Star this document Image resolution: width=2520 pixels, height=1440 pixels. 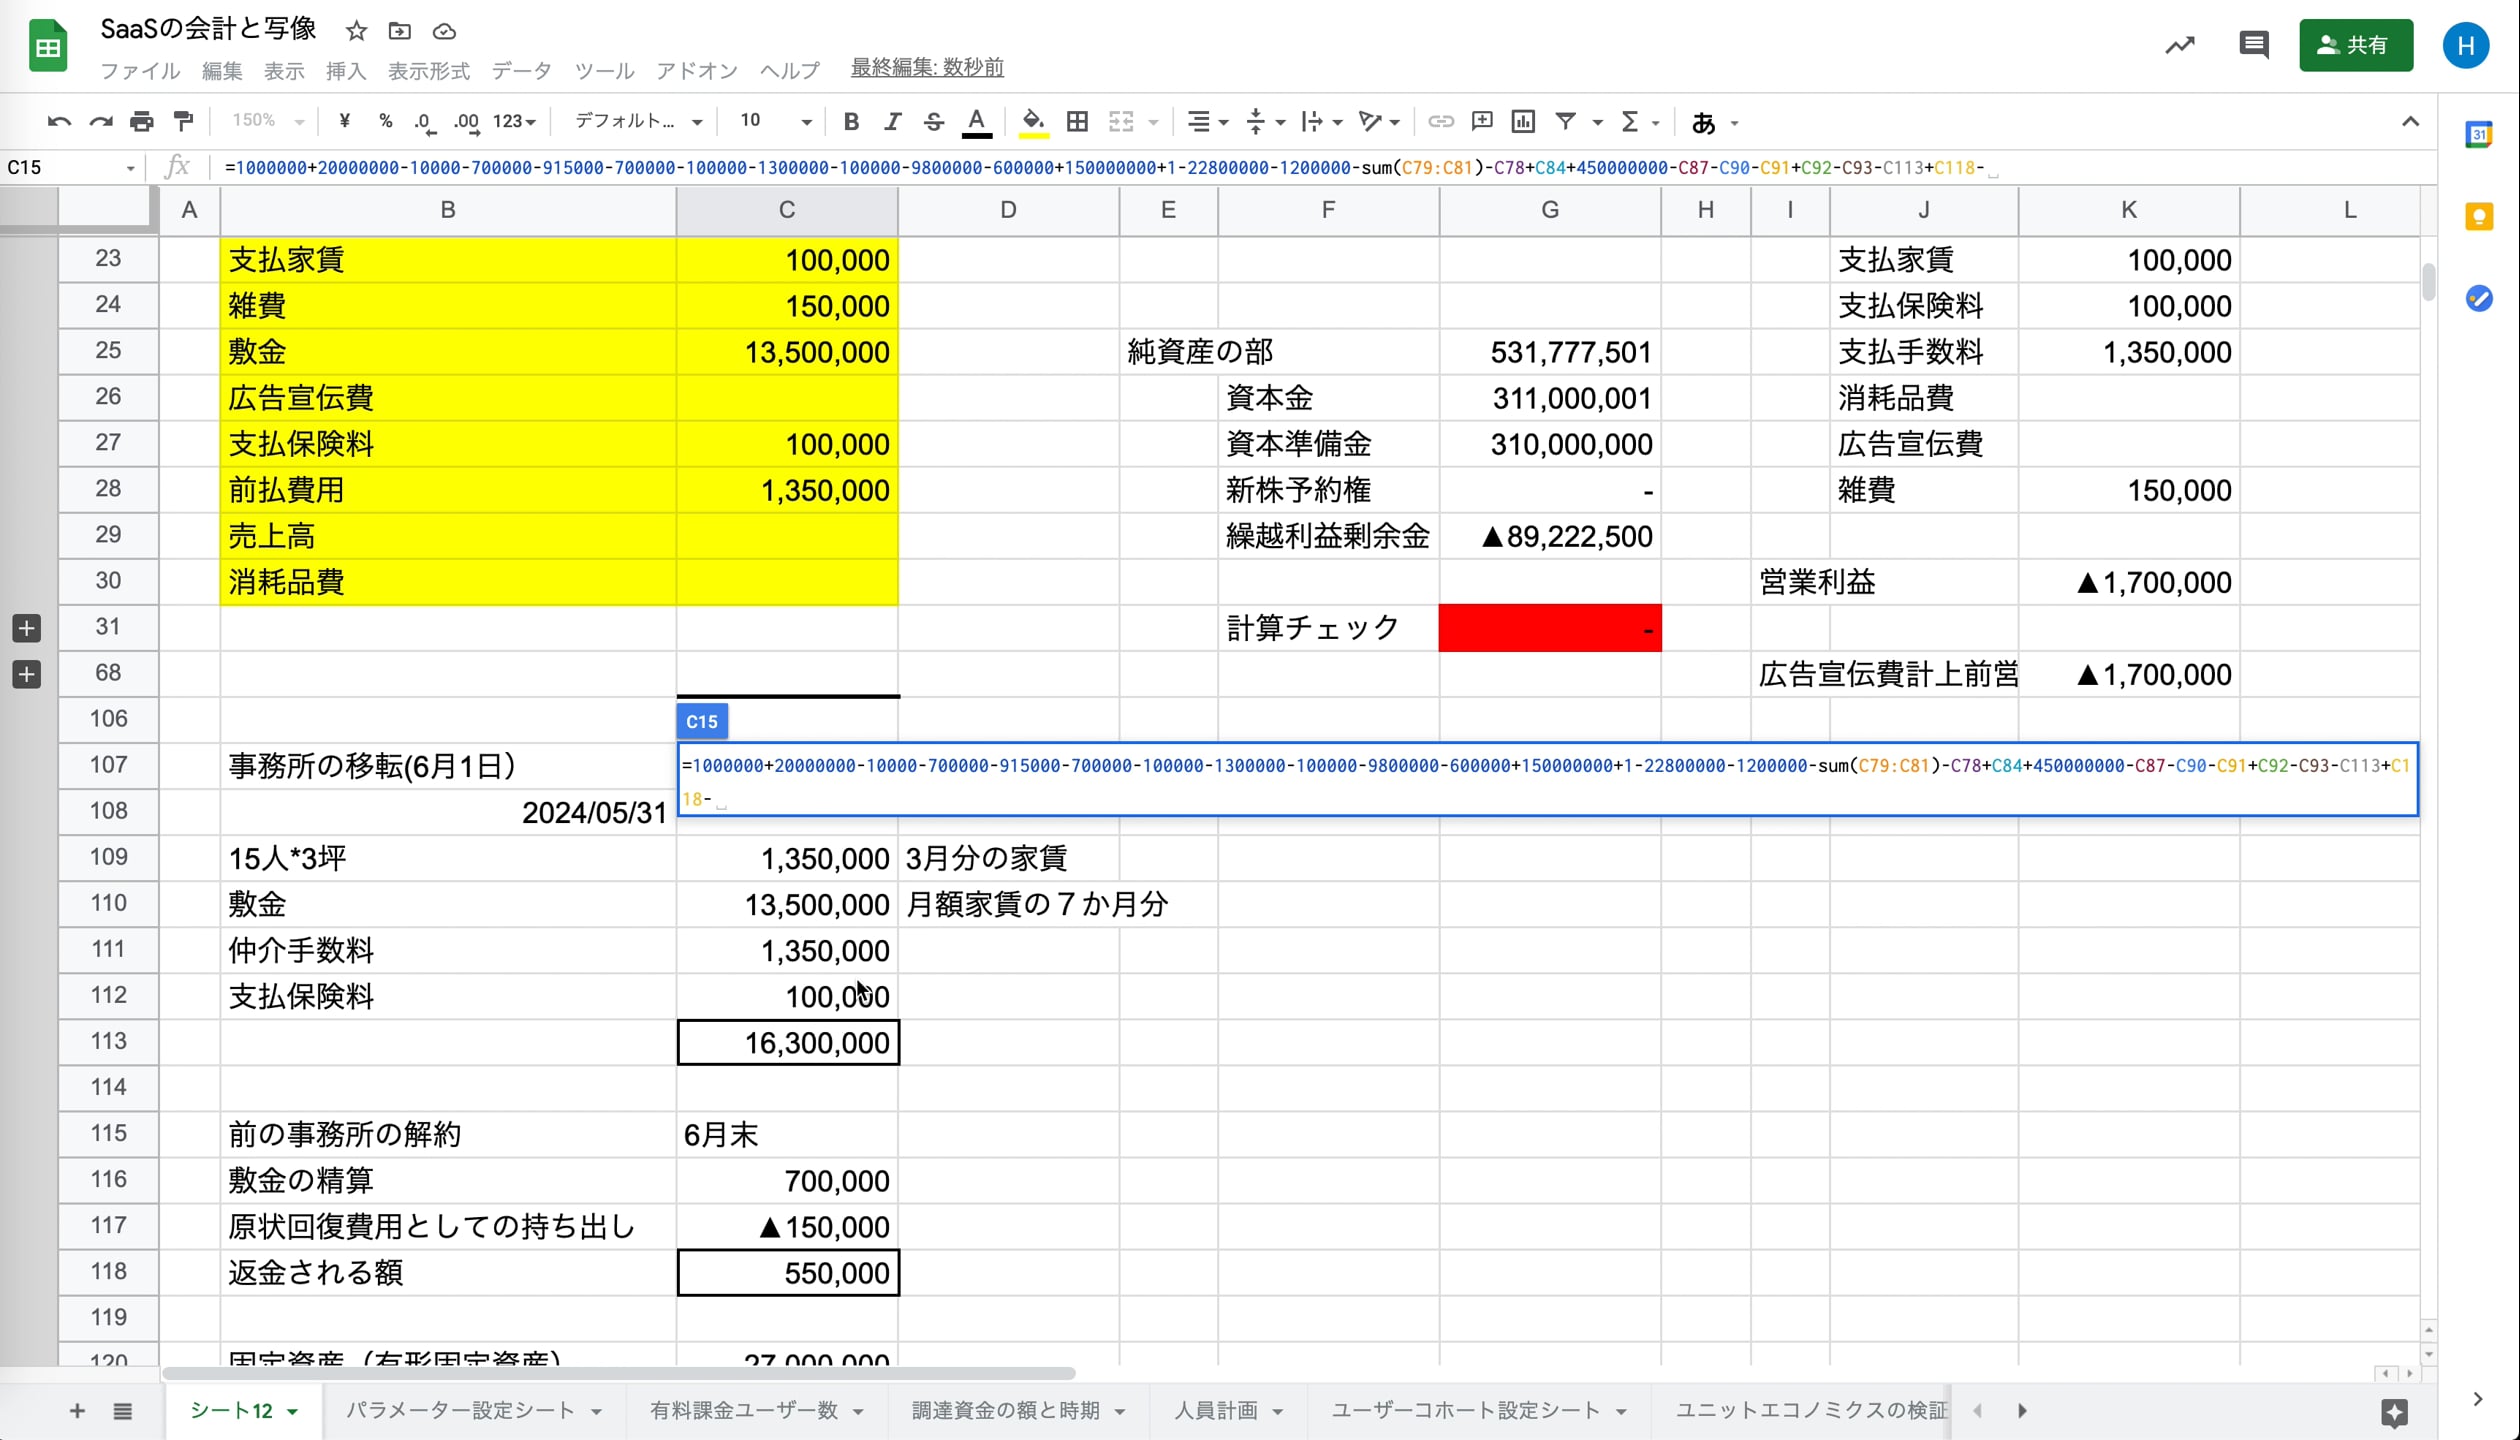(356, 31)
